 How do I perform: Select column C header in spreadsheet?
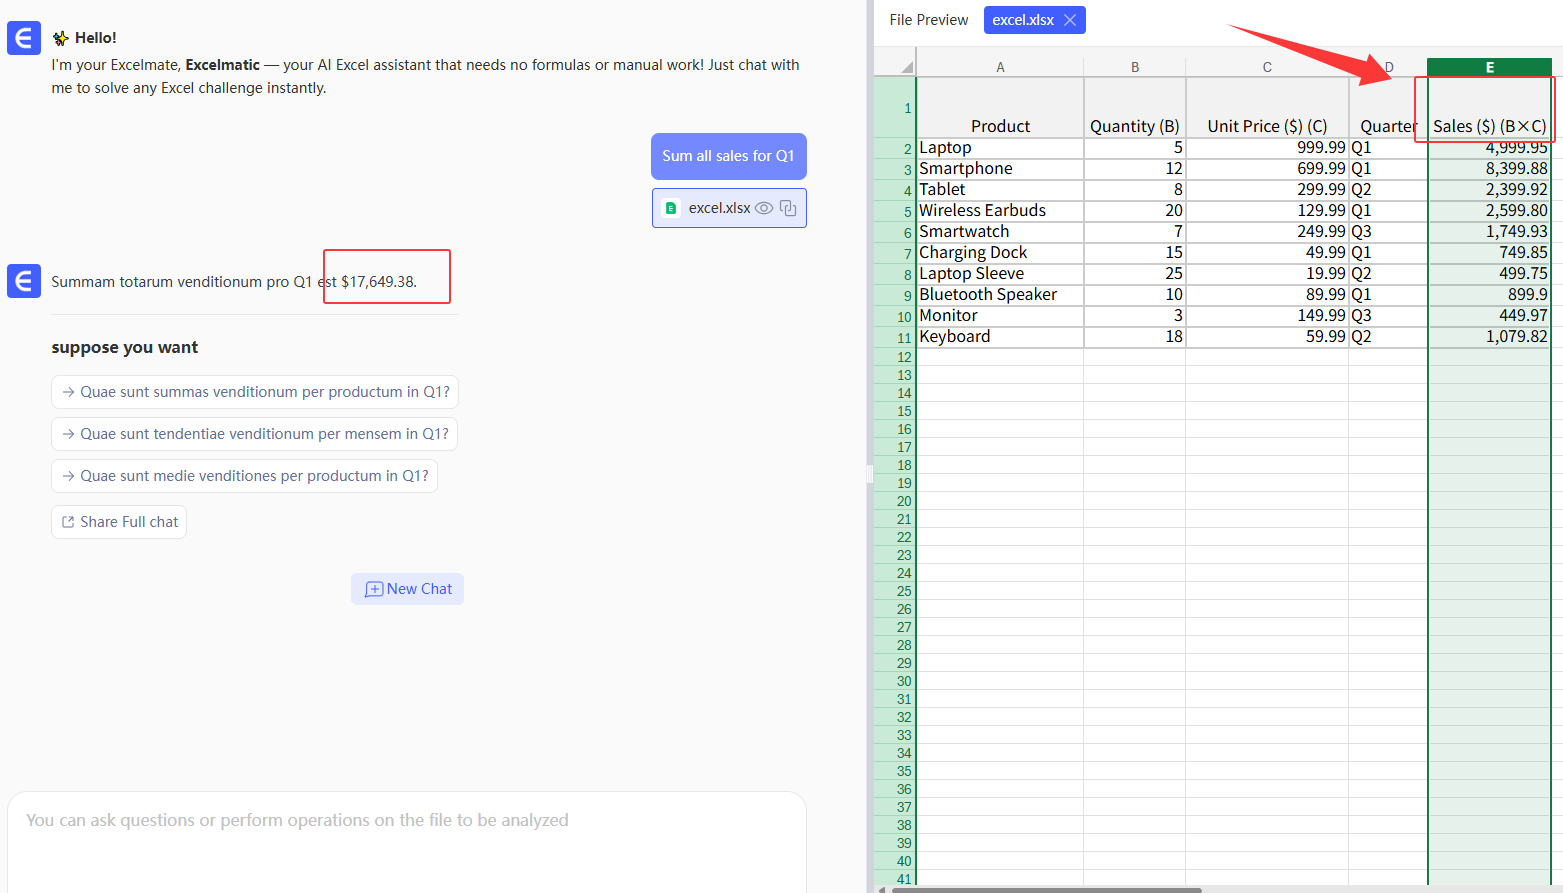coord(1267,67)
